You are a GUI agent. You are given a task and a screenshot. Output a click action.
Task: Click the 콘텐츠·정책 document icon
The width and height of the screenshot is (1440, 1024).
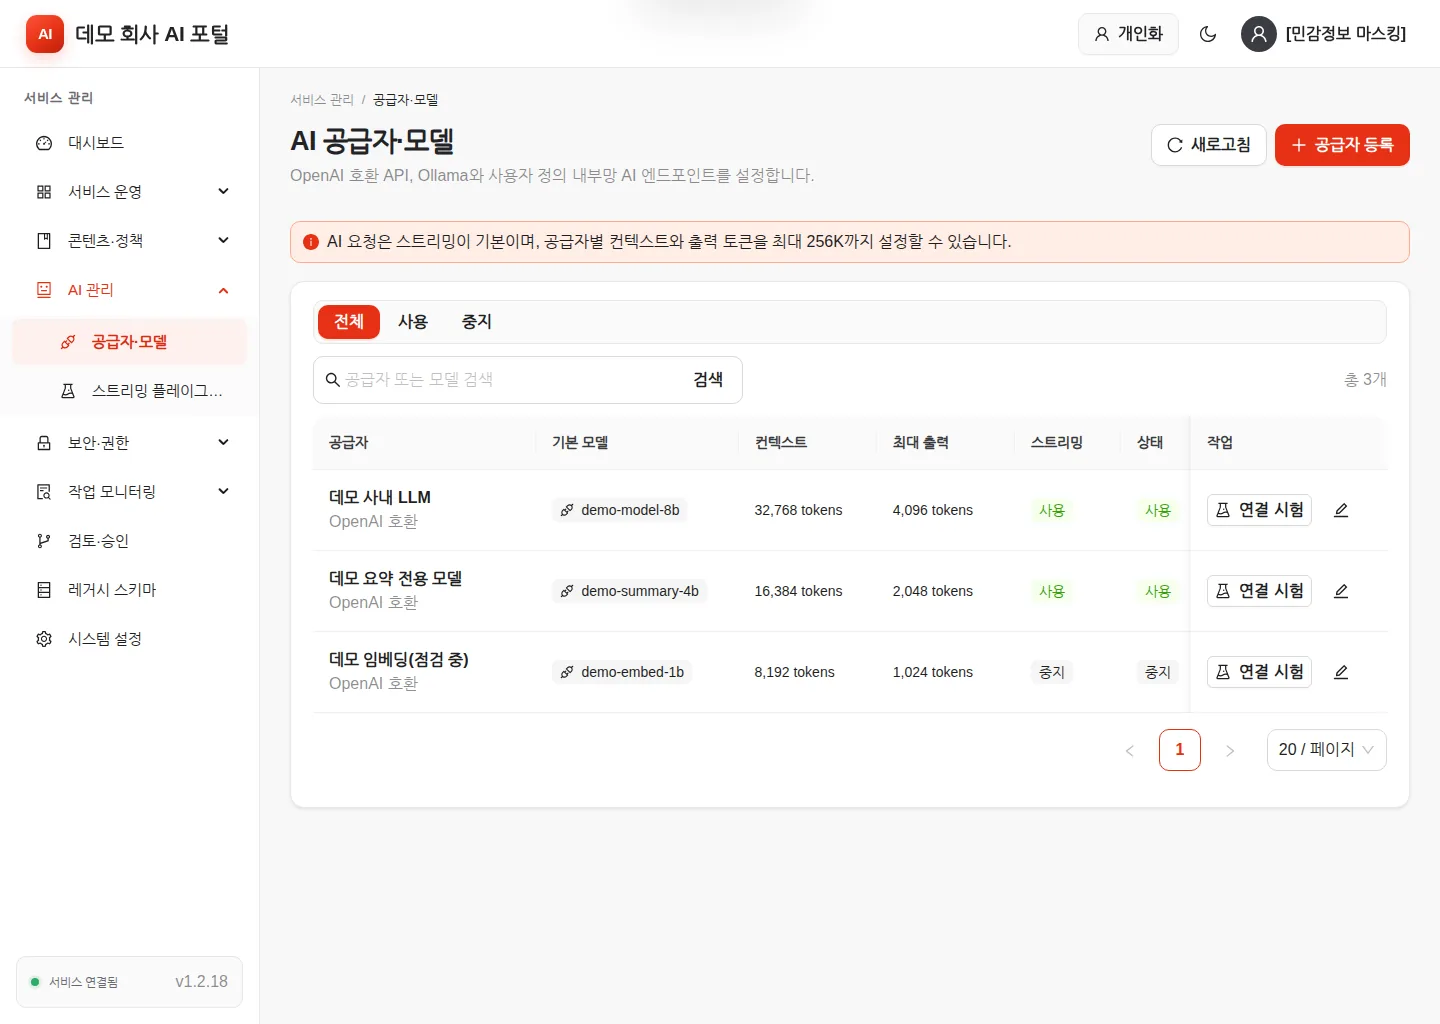44,241
